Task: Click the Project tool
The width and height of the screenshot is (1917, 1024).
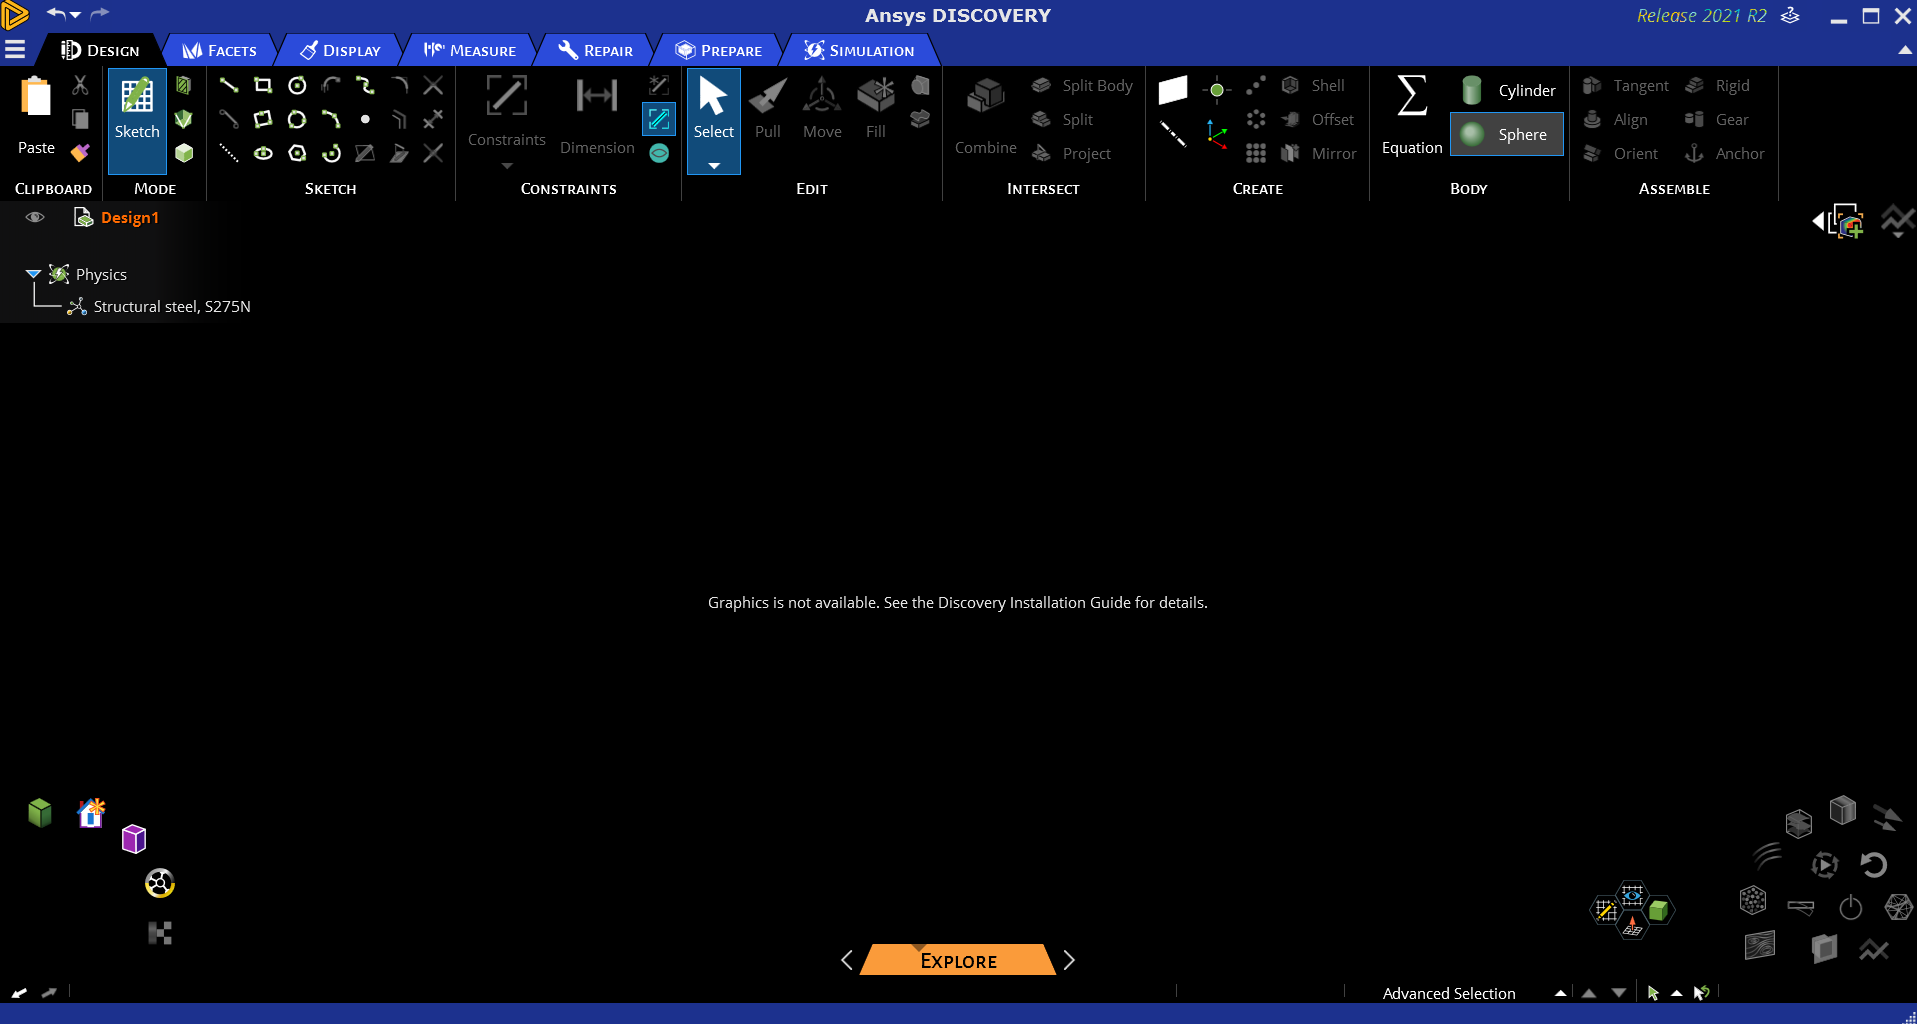Action: 1071,154
